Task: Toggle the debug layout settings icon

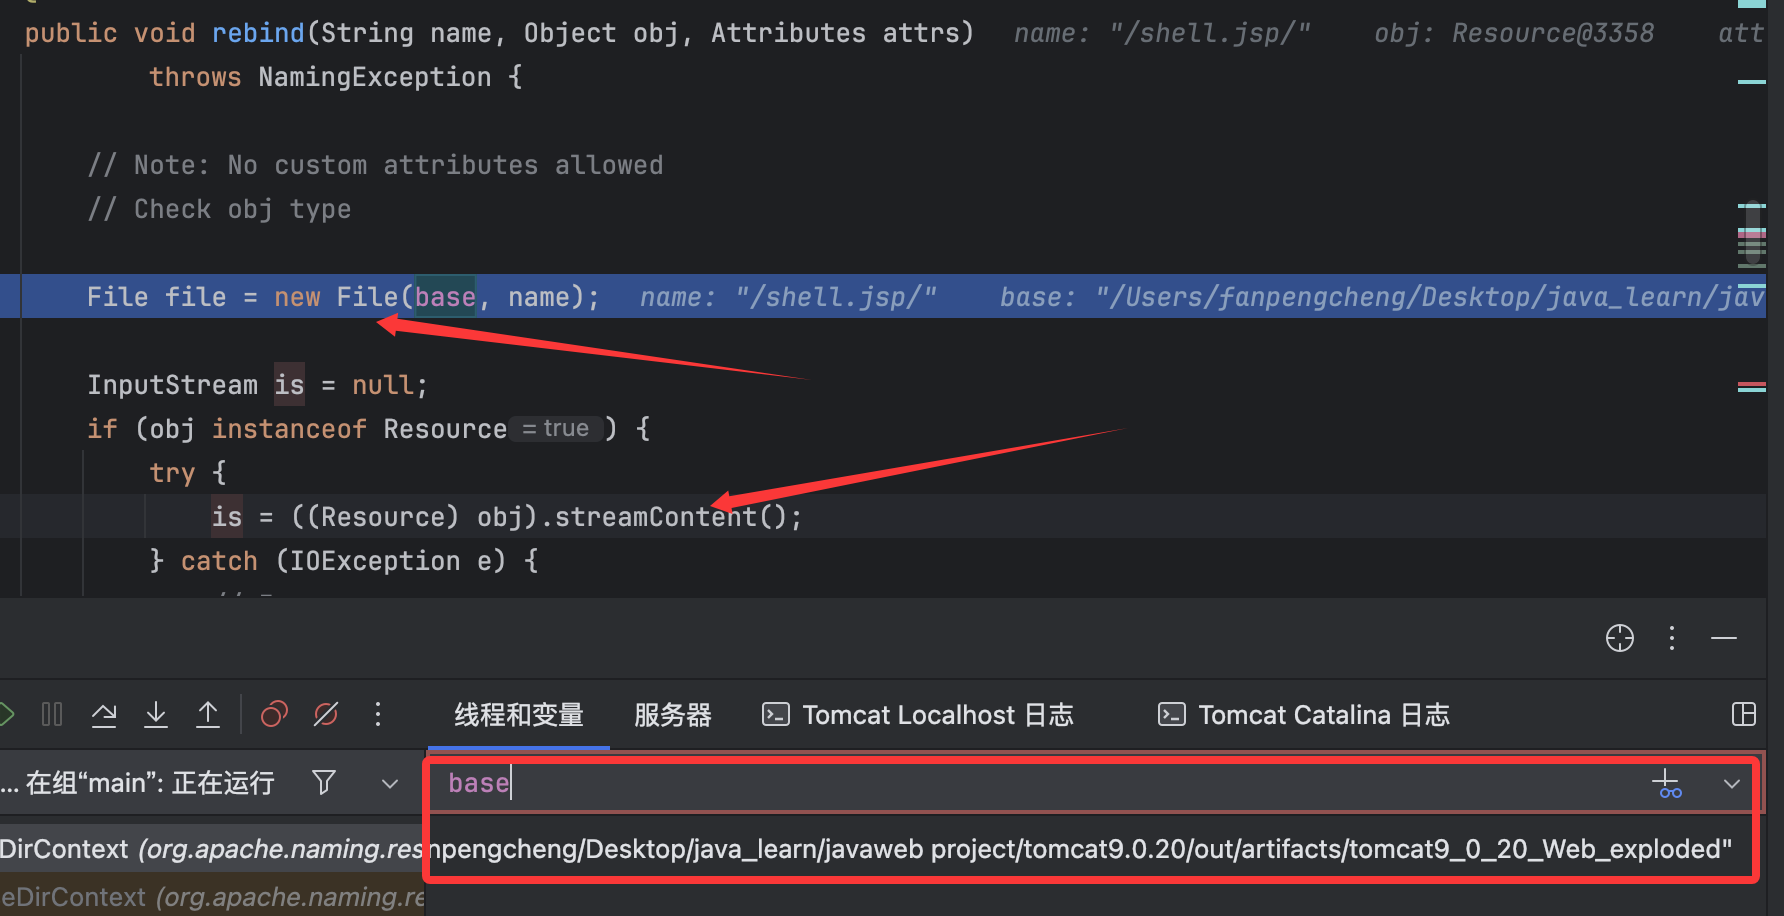Action: point(1743,714)
